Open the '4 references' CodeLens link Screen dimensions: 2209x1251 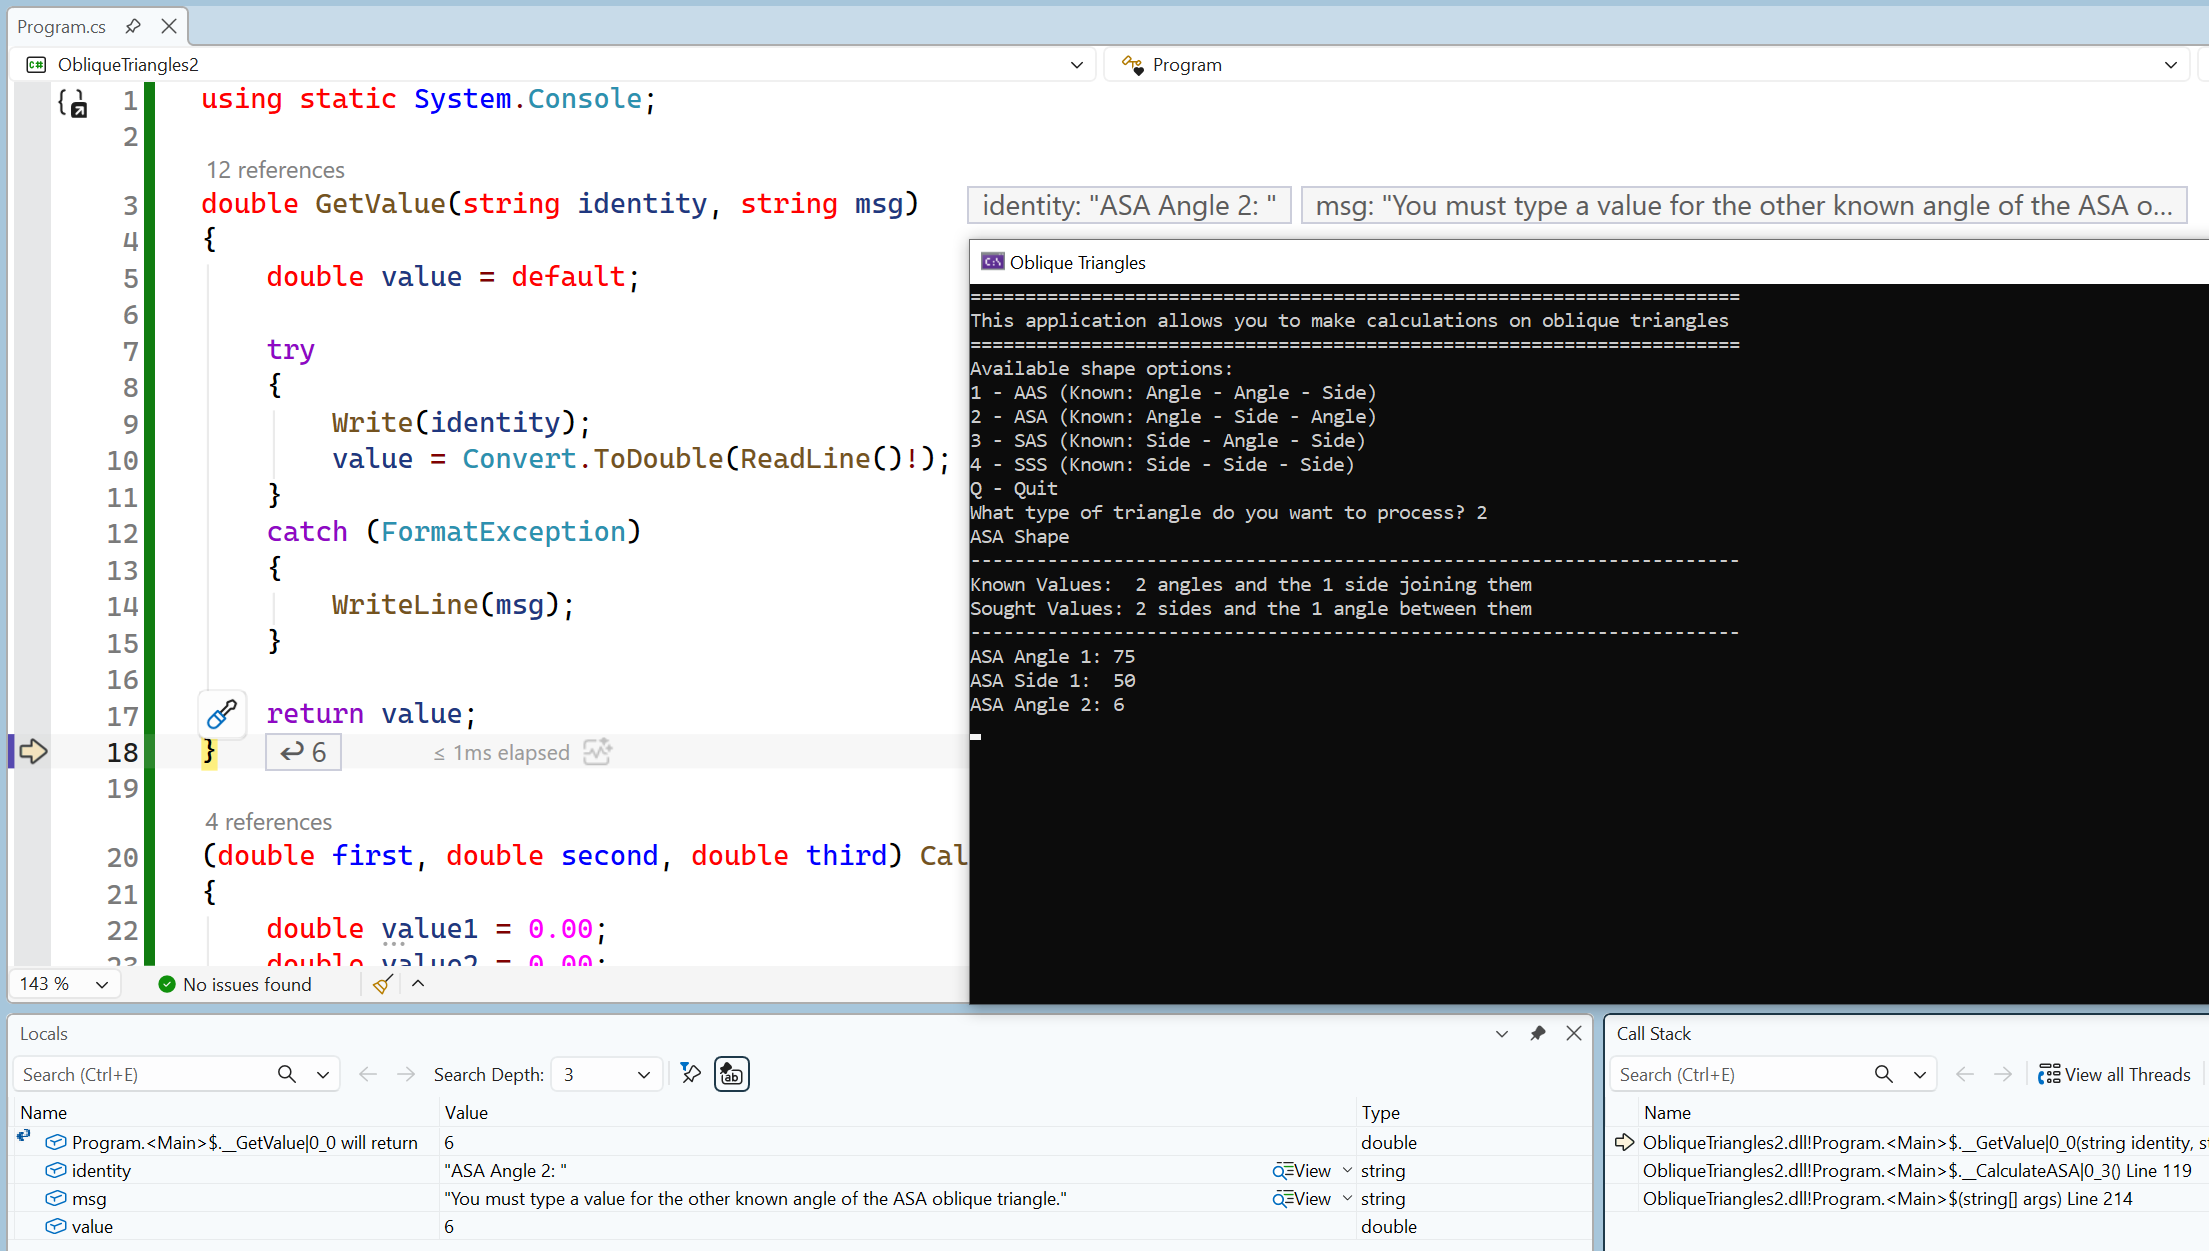(268, 822)
